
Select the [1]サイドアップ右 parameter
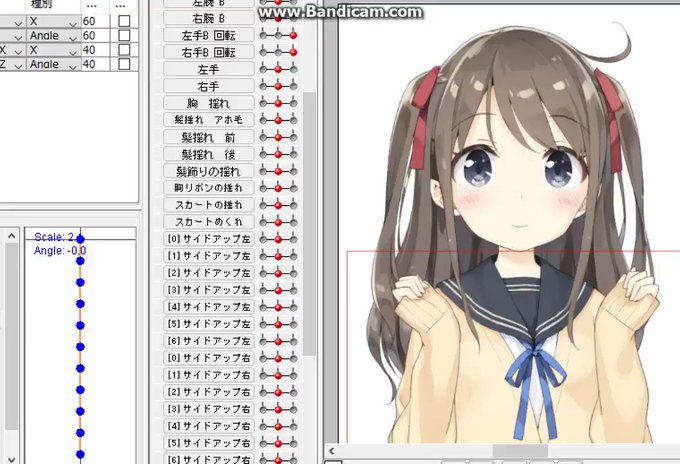[209, 375]
